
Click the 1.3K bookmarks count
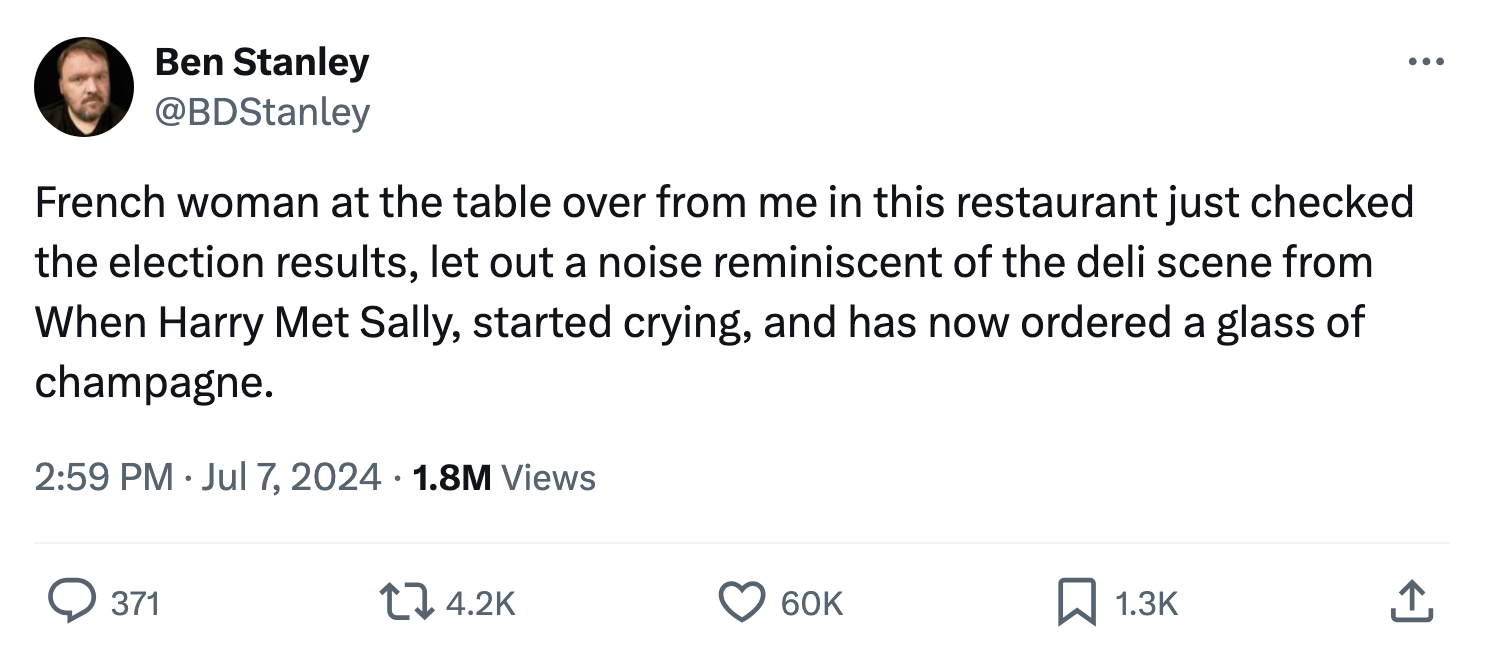[1146, 603]
